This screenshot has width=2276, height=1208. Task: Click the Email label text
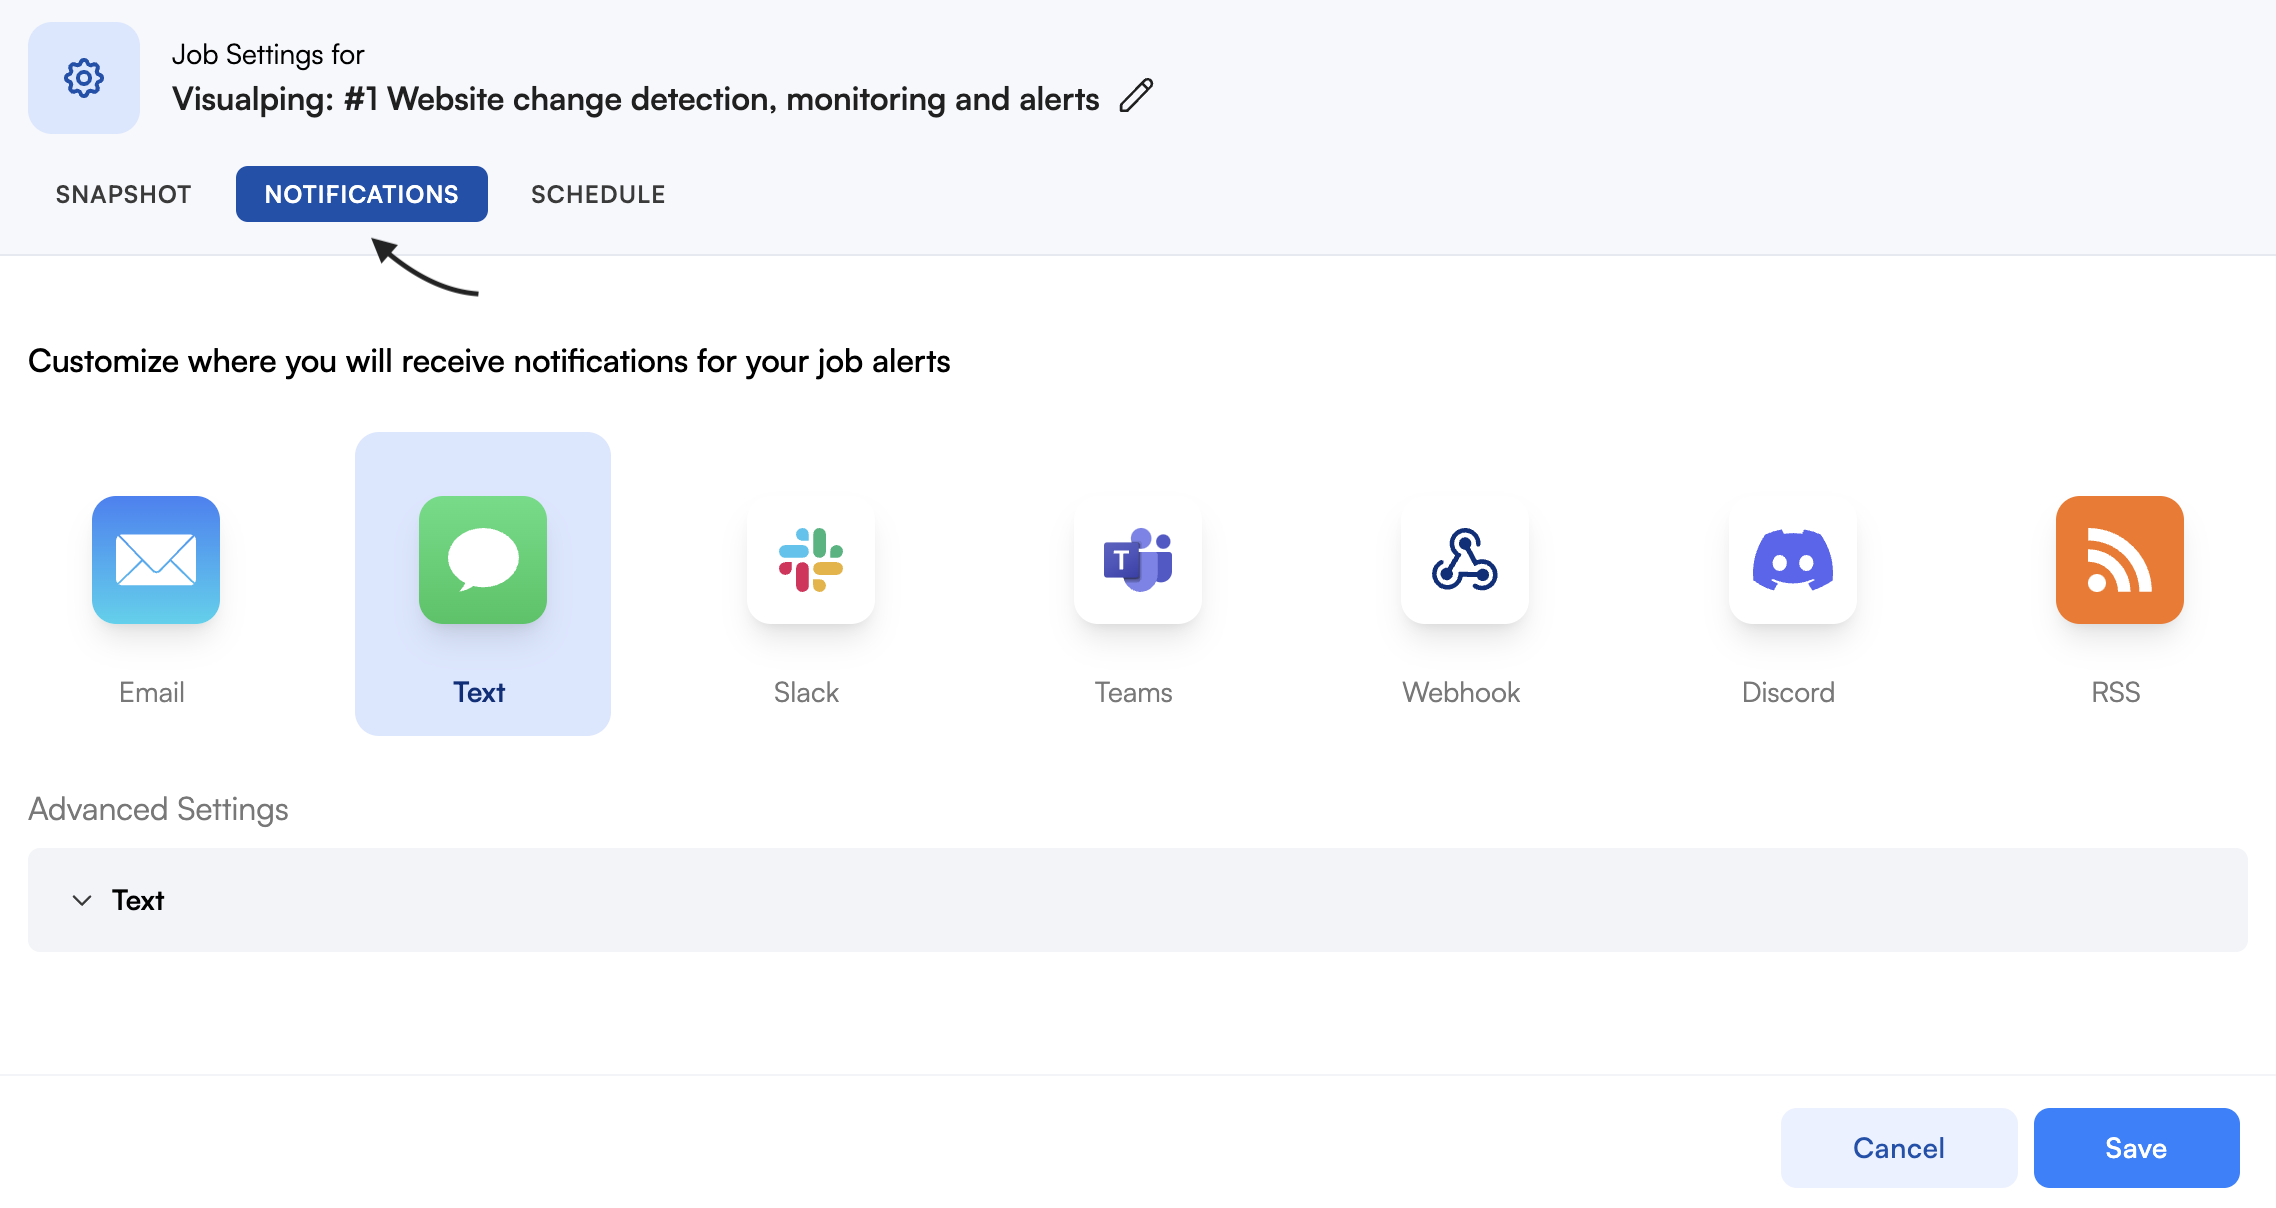coord(152,692)
